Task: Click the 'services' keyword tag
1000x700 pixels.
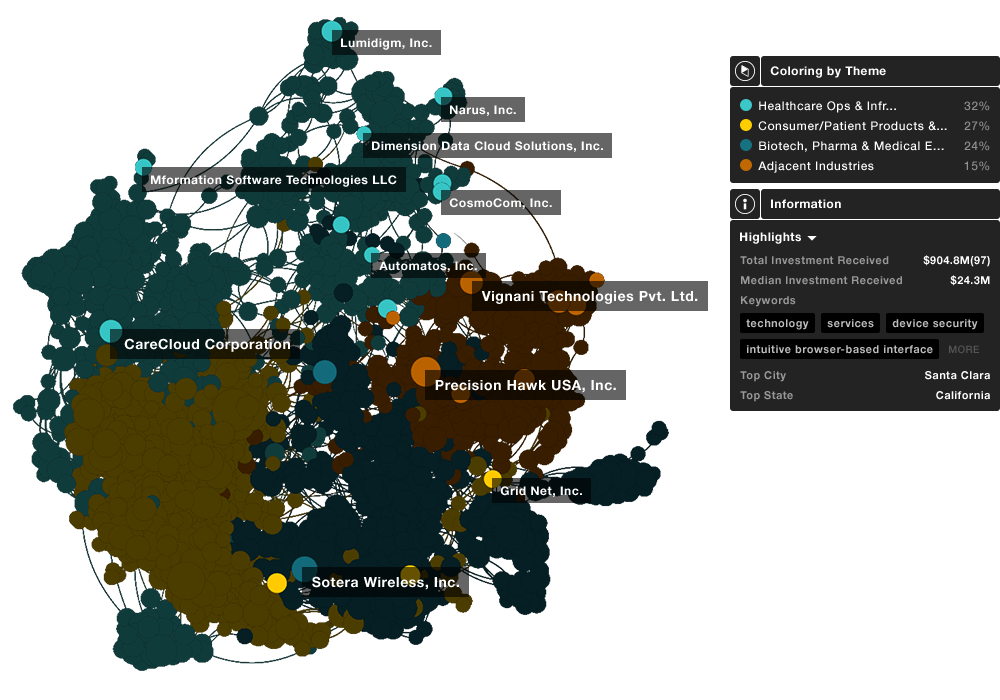Action: tap(850, 323)
